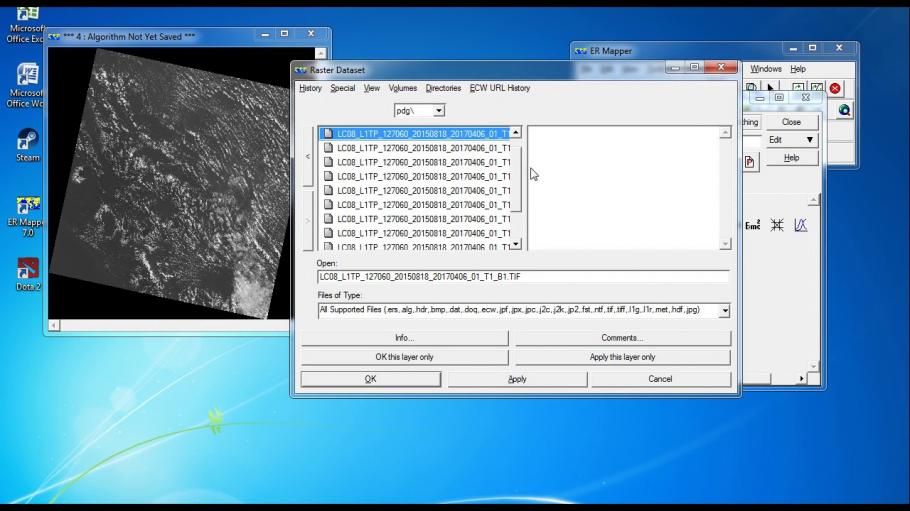Select the highlighted LC08 file in list
This screenshot has width=910, height=511.
coord(415,134)
